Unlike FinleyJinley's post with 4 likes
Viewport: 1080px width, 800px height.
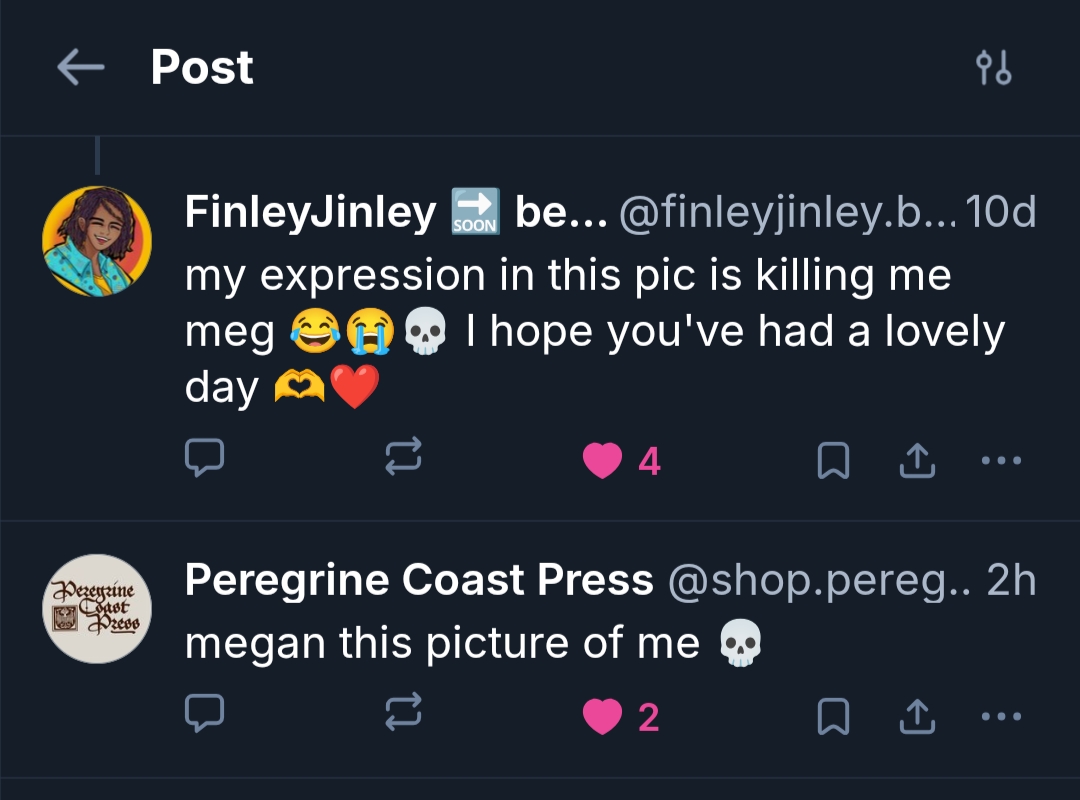pos(603,461)
